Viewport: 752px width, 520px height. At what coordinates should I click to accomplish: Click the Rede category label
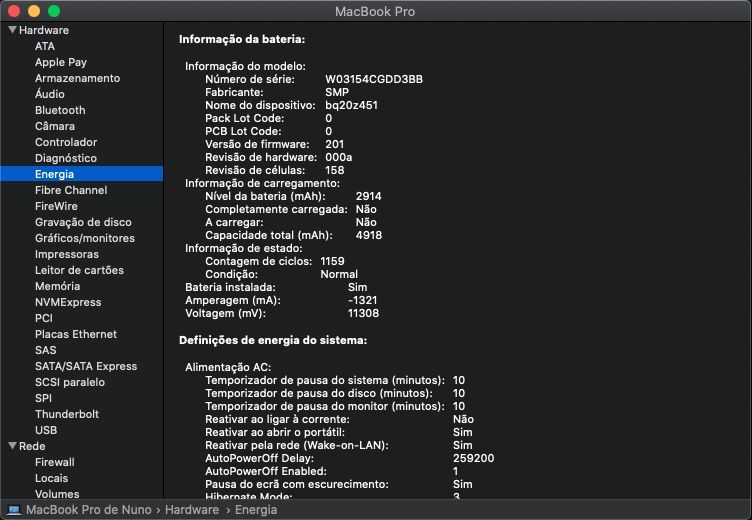[x=32, y=446]
